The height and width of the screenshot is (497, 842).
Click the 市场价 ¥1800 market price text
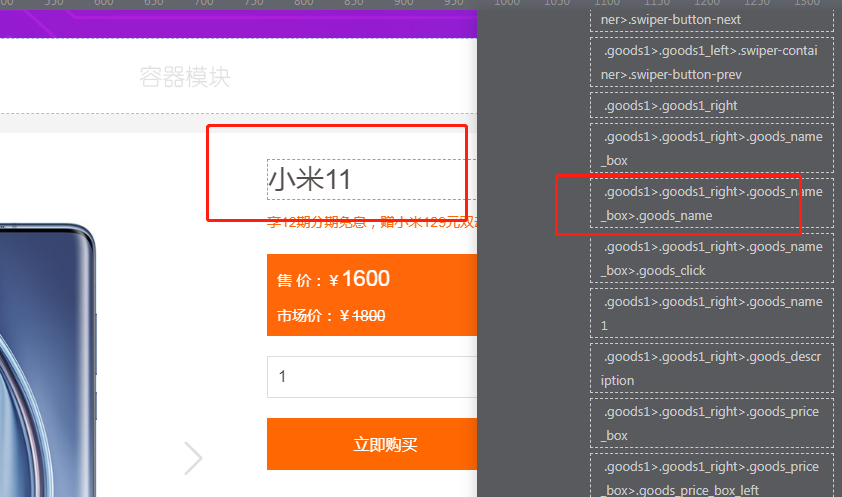[x=331, y=316]
